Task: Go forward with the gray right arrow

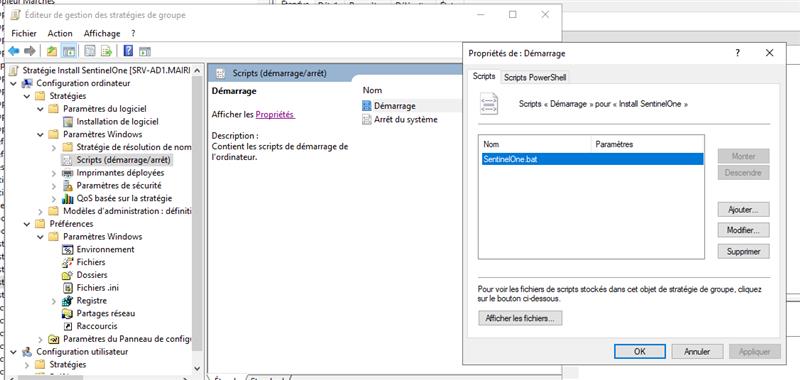Action: (x=30, y=51)
